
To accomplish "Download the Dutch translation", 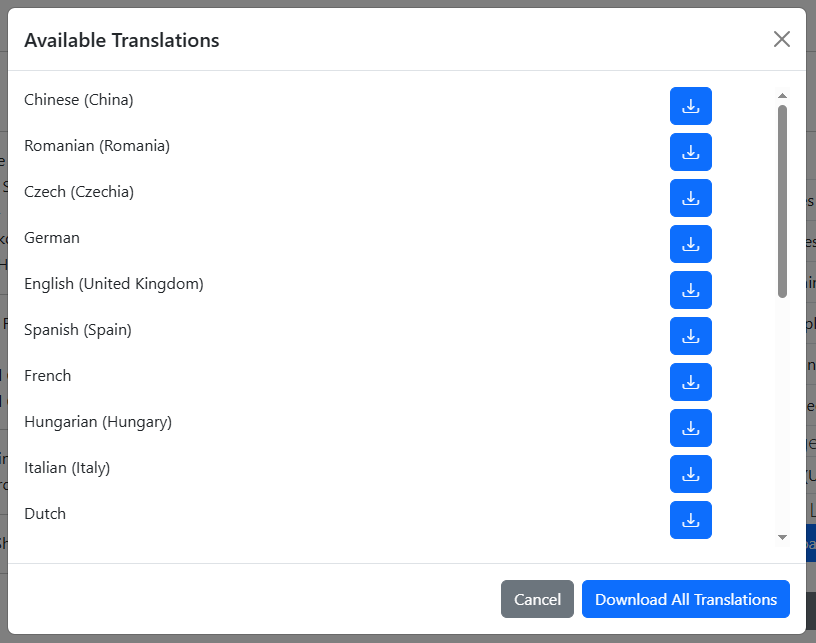I will pos(690,520).
